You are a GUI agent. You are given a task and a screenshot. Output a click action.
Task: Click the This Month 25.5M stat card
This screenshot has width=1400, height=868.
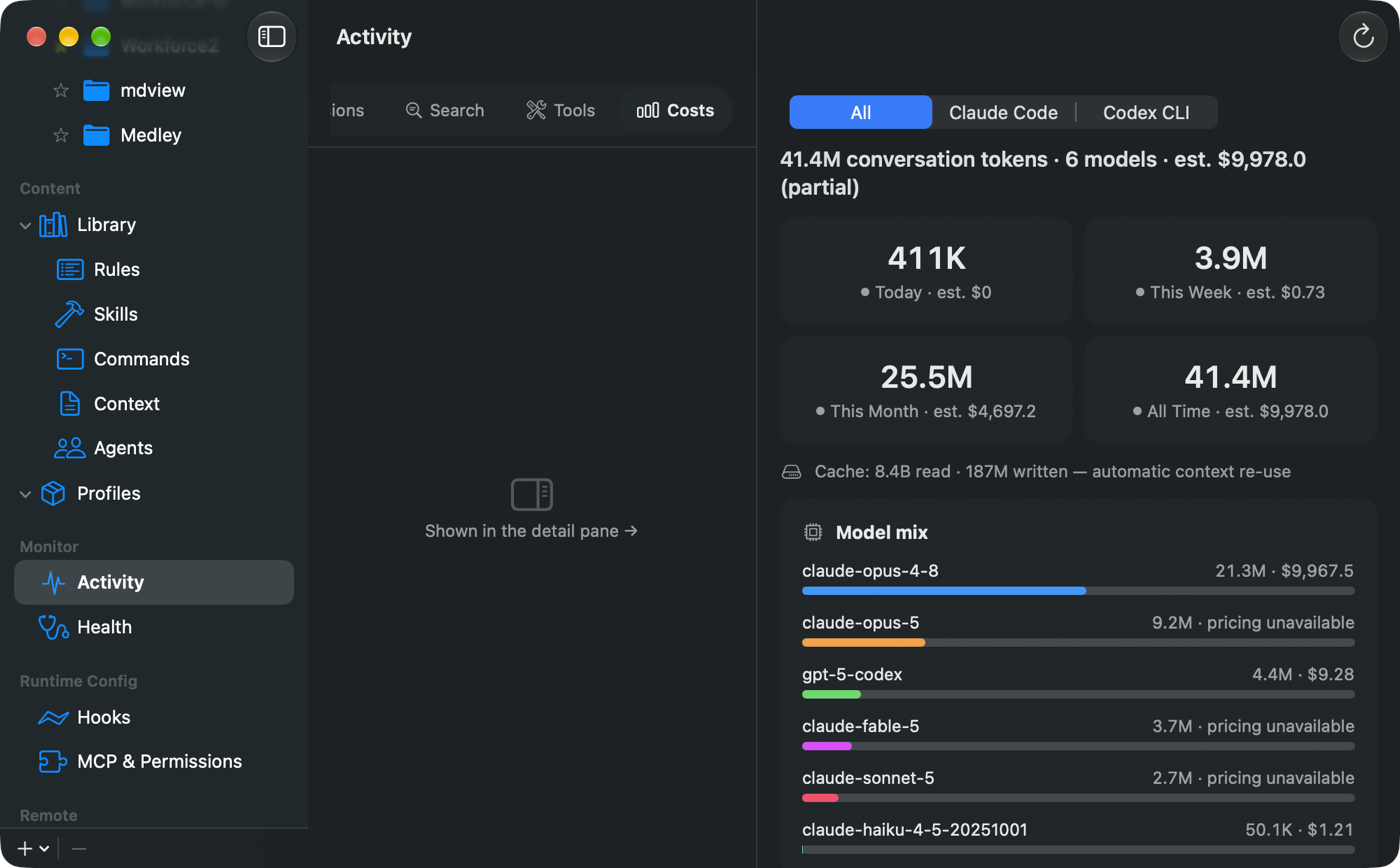pos(926,390)
